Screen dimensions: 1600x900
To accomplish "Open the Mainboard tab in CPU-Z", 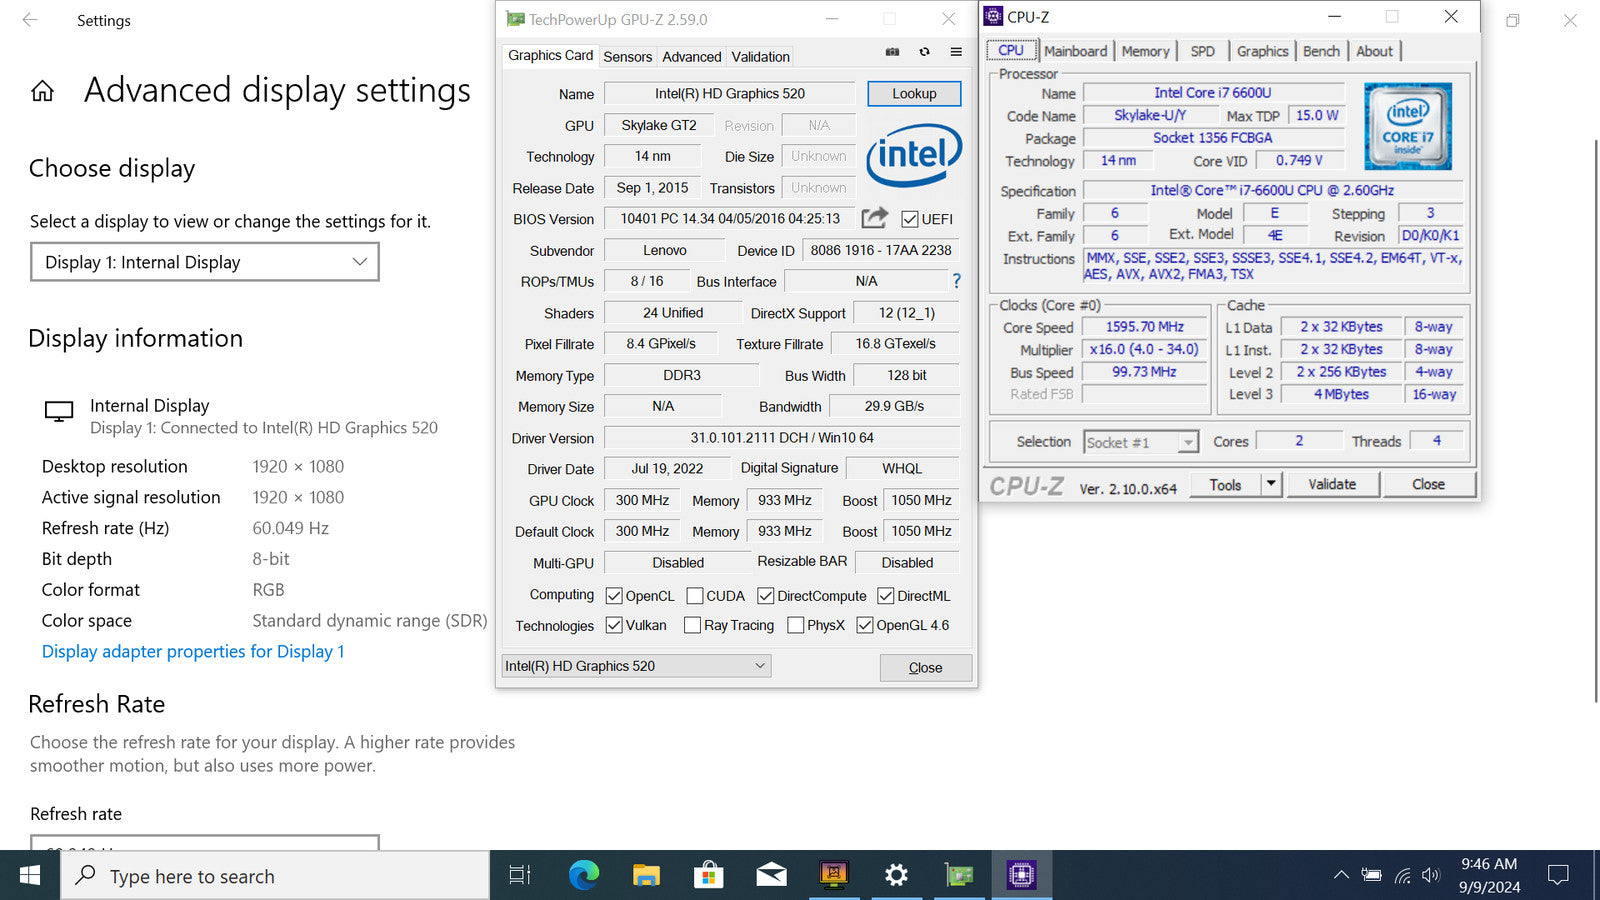I will [1075, 51].
